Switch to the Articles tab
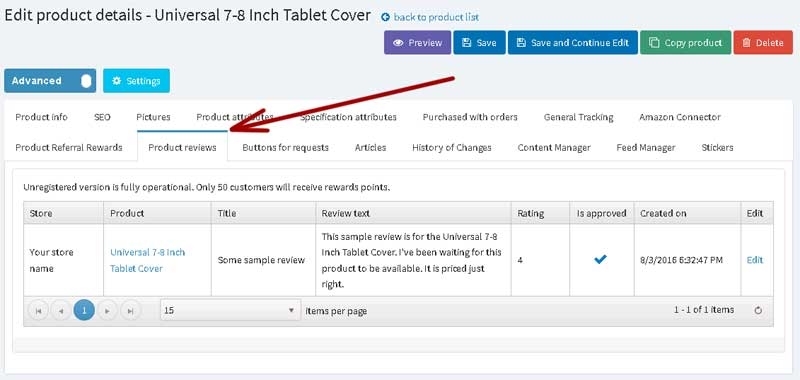This screenshot has height=380, width=800. 370,147
